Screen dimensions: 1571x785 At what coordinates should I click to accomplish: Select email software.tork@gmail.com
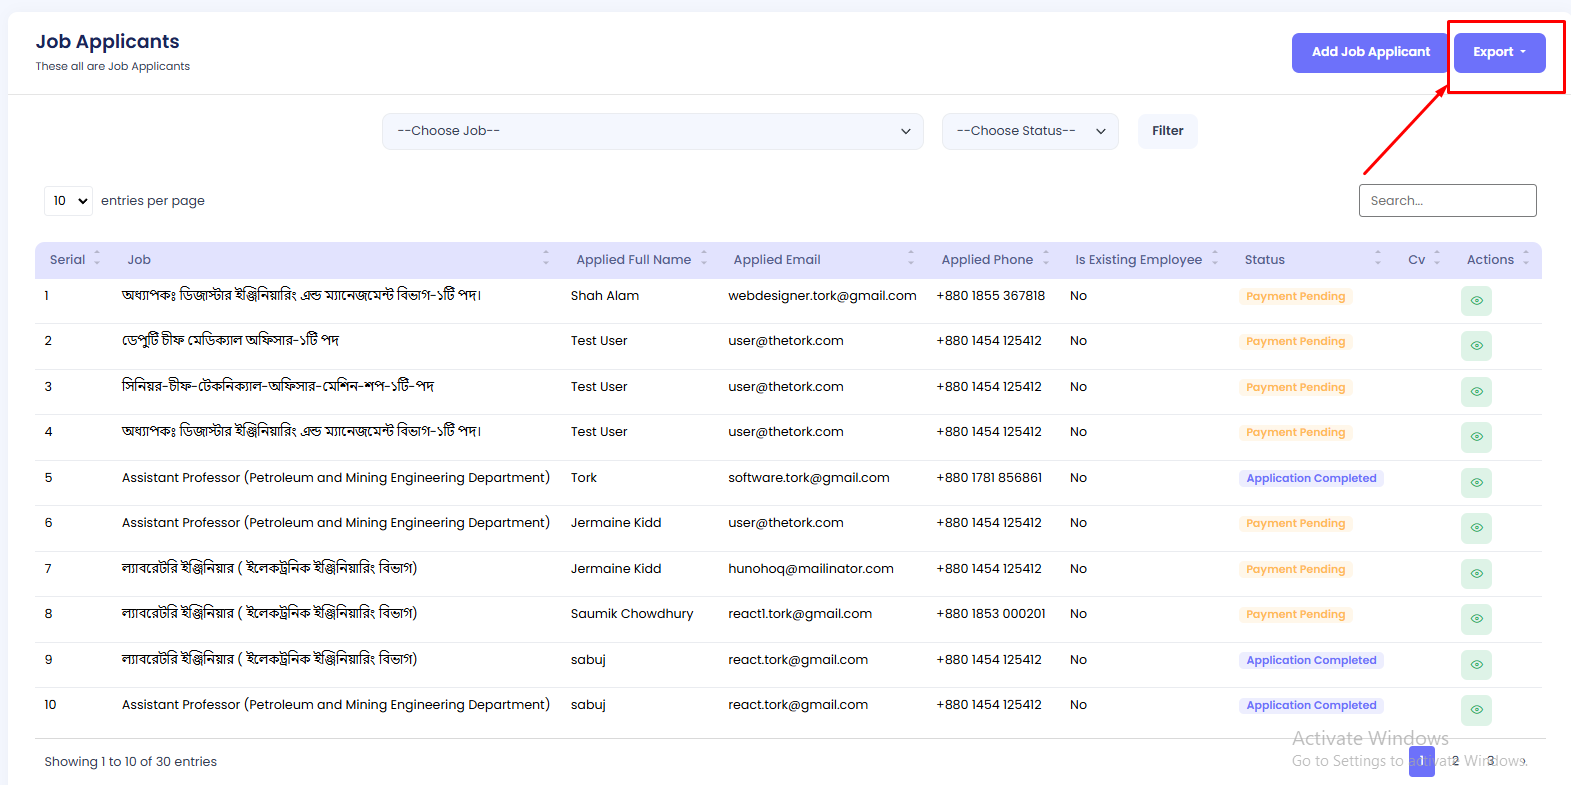(808, 478)
